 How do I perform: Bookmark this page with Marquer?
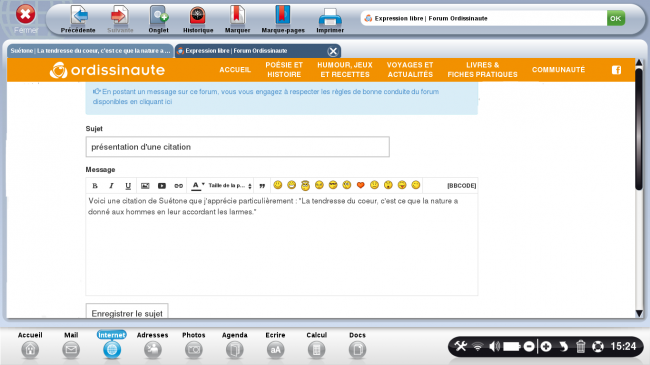(x=237, y=19)
